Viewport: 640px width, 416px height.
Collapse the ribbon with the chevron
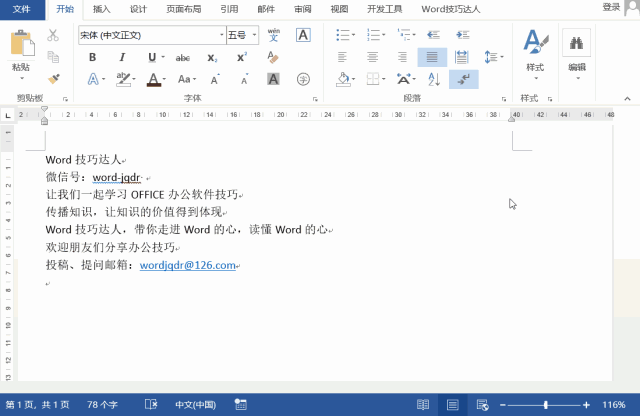tap(627, 99)
